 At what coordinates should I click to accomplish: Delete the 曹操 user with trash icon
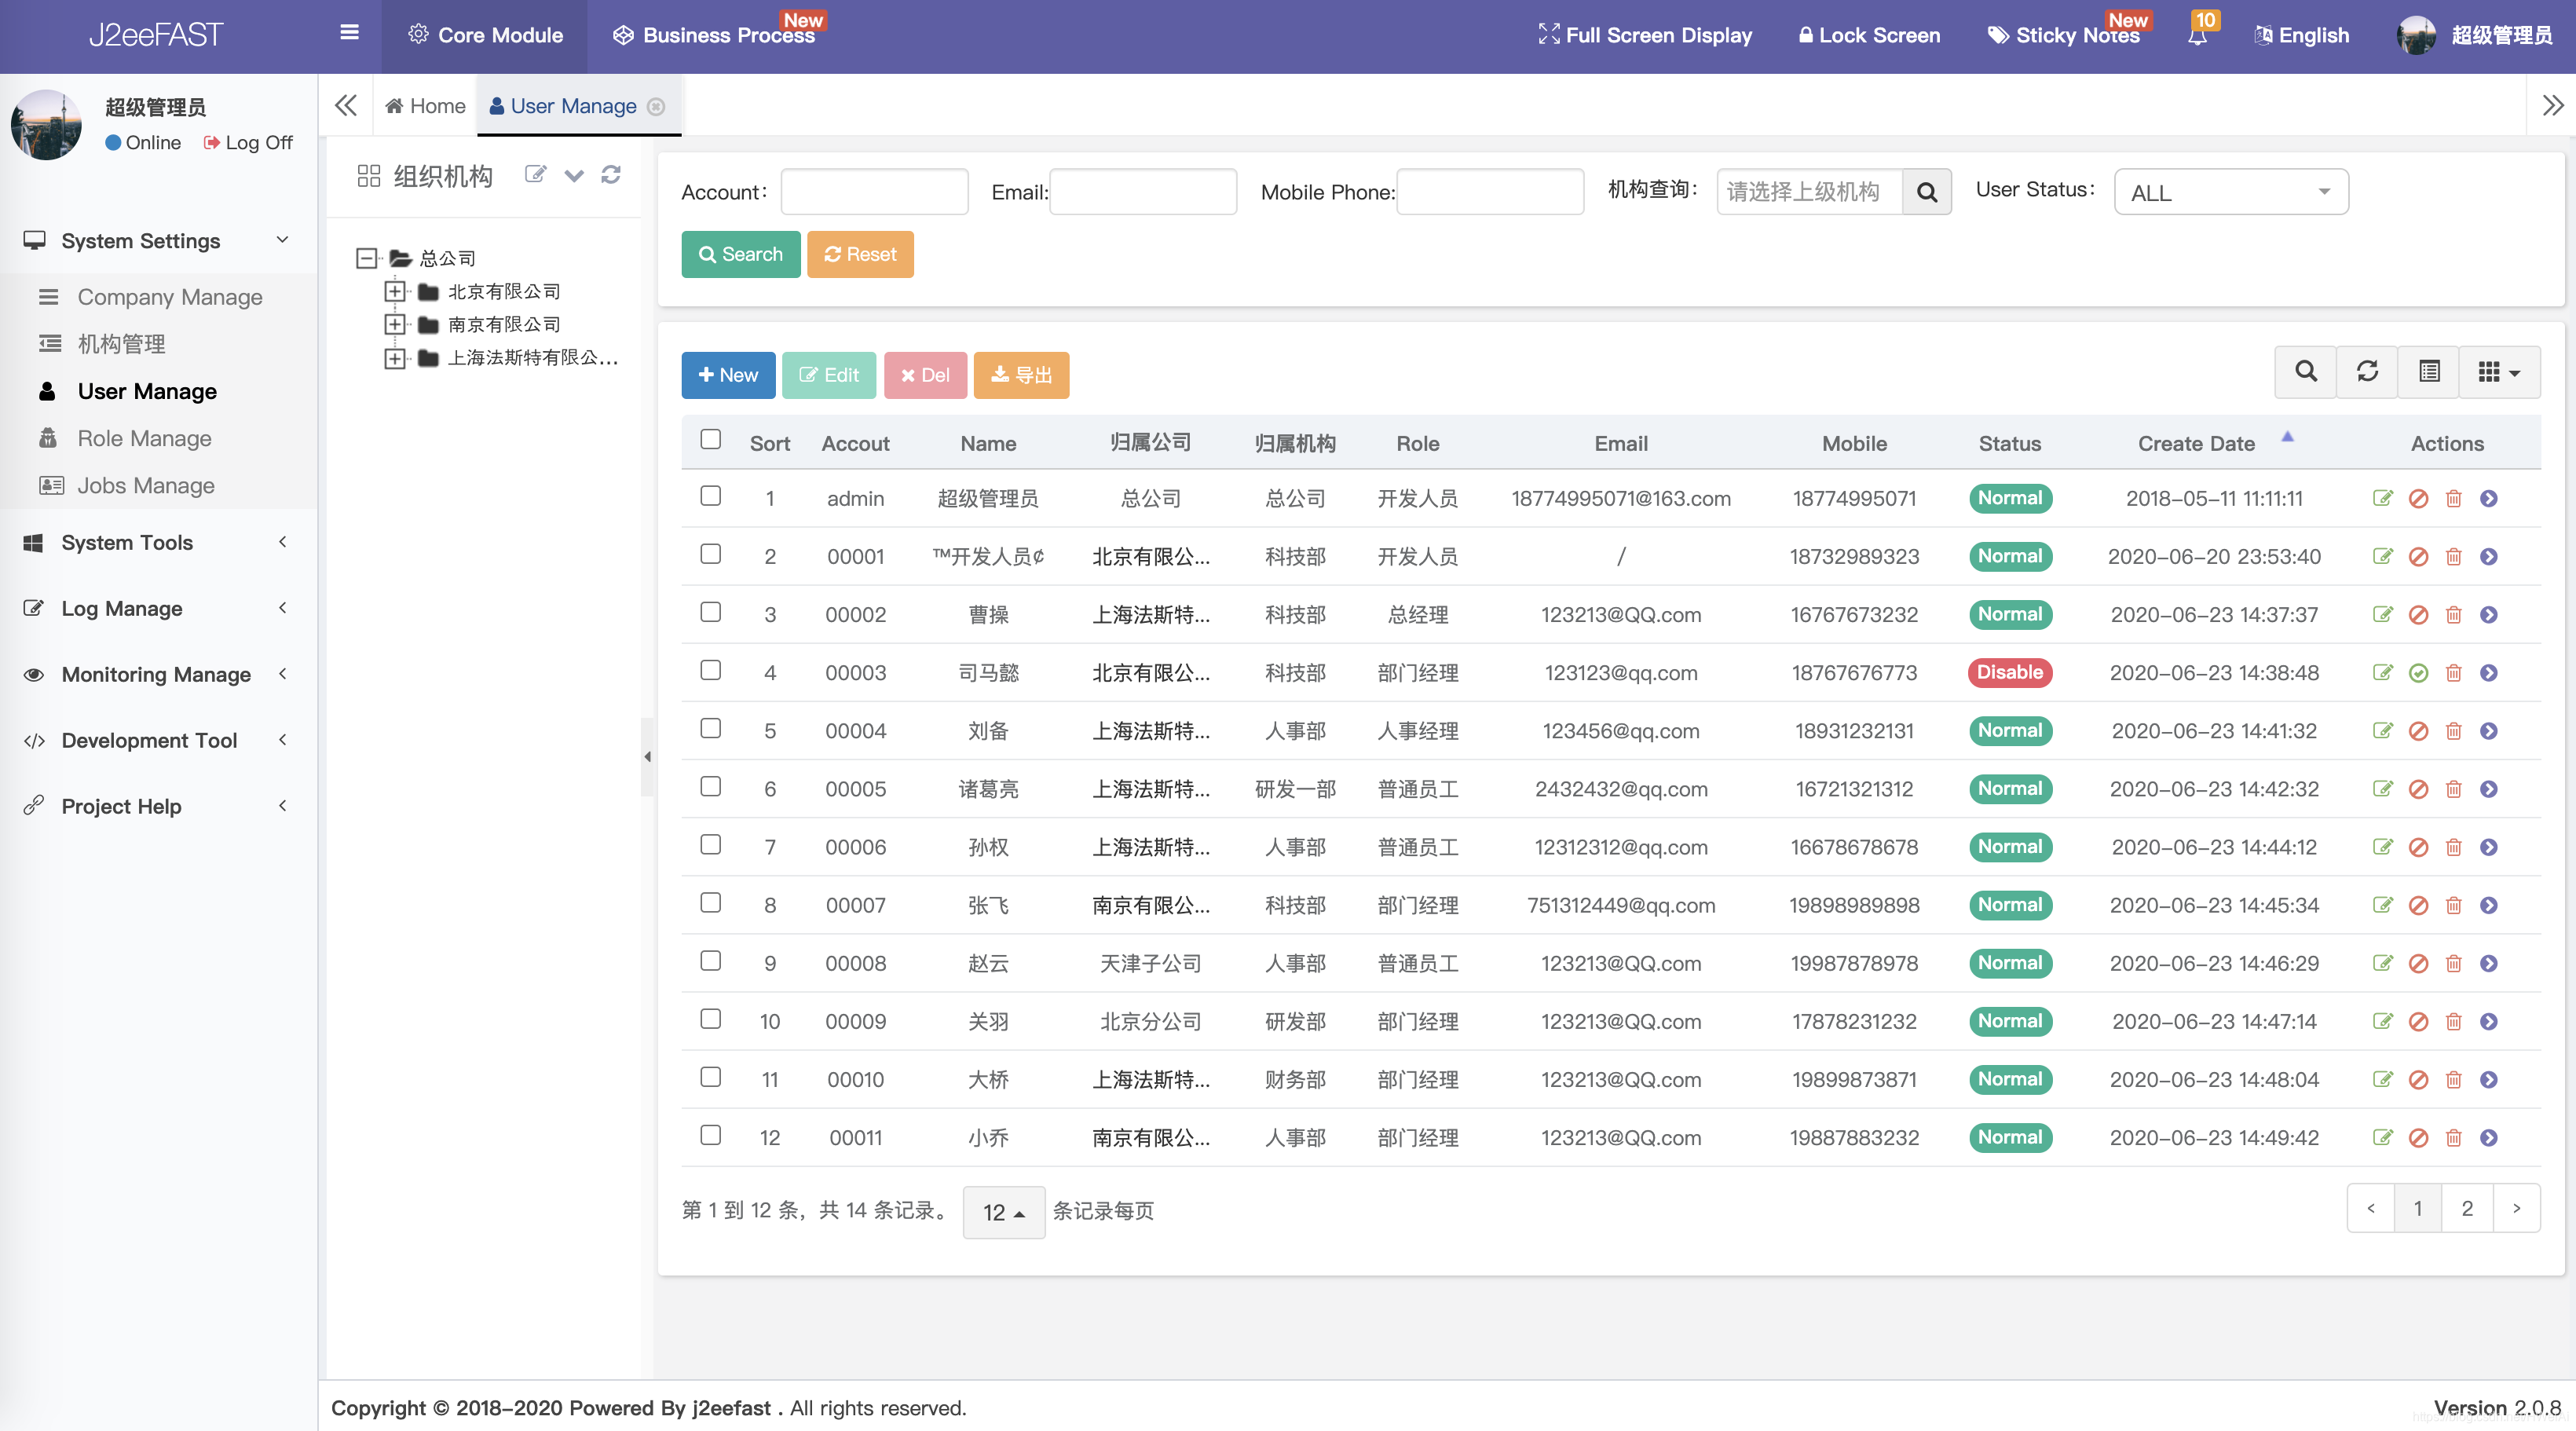[x=2454, y=614]
